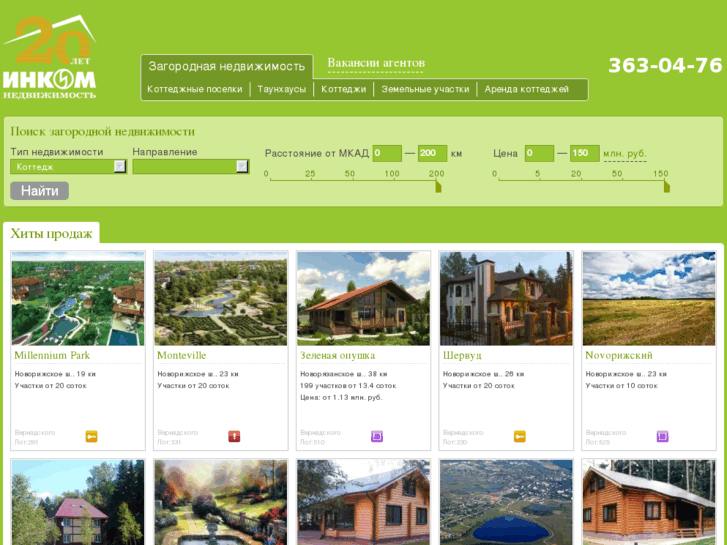Image resolution: width=727 pixels, height=545 pixels.
Task: Click 'Лот:525' text on Novoрижский card
Action: point(597,442)
